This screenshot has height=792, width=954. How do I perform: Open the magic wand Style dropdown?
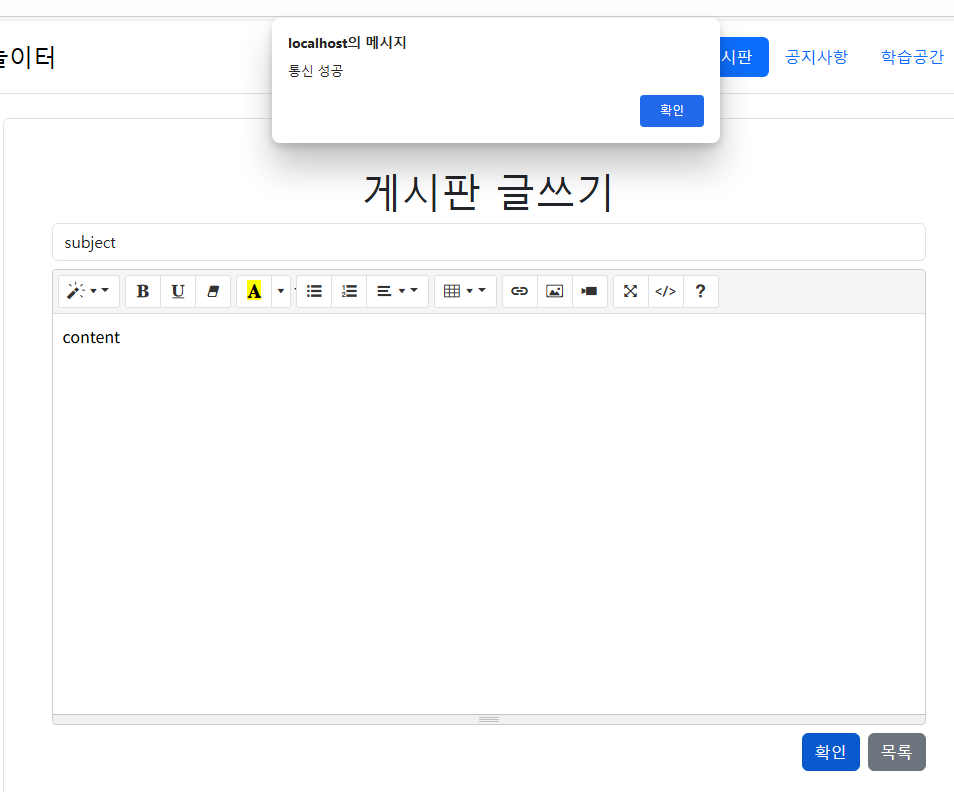coord(89,291)
